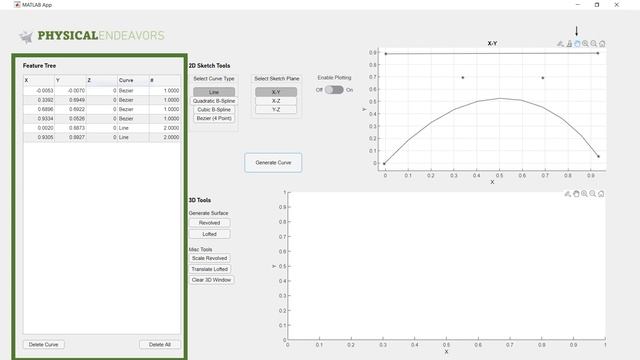Screen dimensions: 640x360
Task: Select brush tool on the 3D axes toolbar
Action: pos(567,194)
